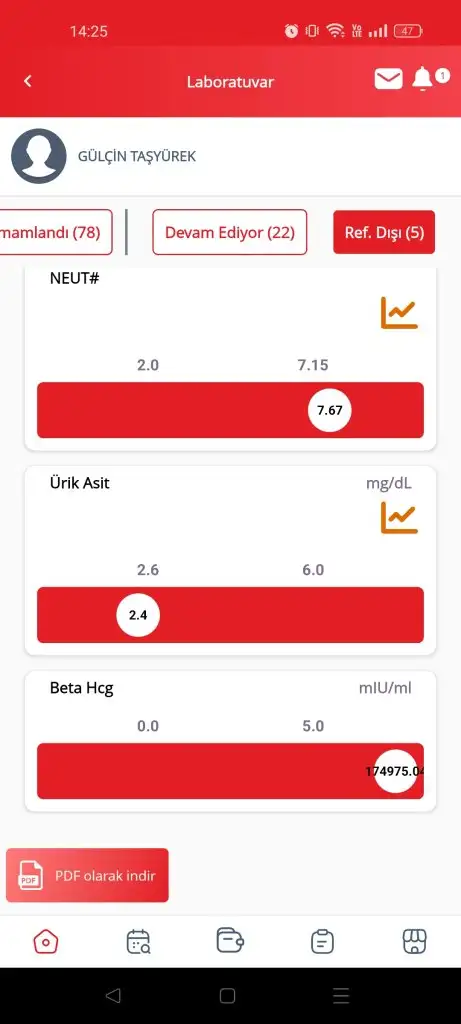Open the clipboard icon in bottom bar

pos(323,942)
